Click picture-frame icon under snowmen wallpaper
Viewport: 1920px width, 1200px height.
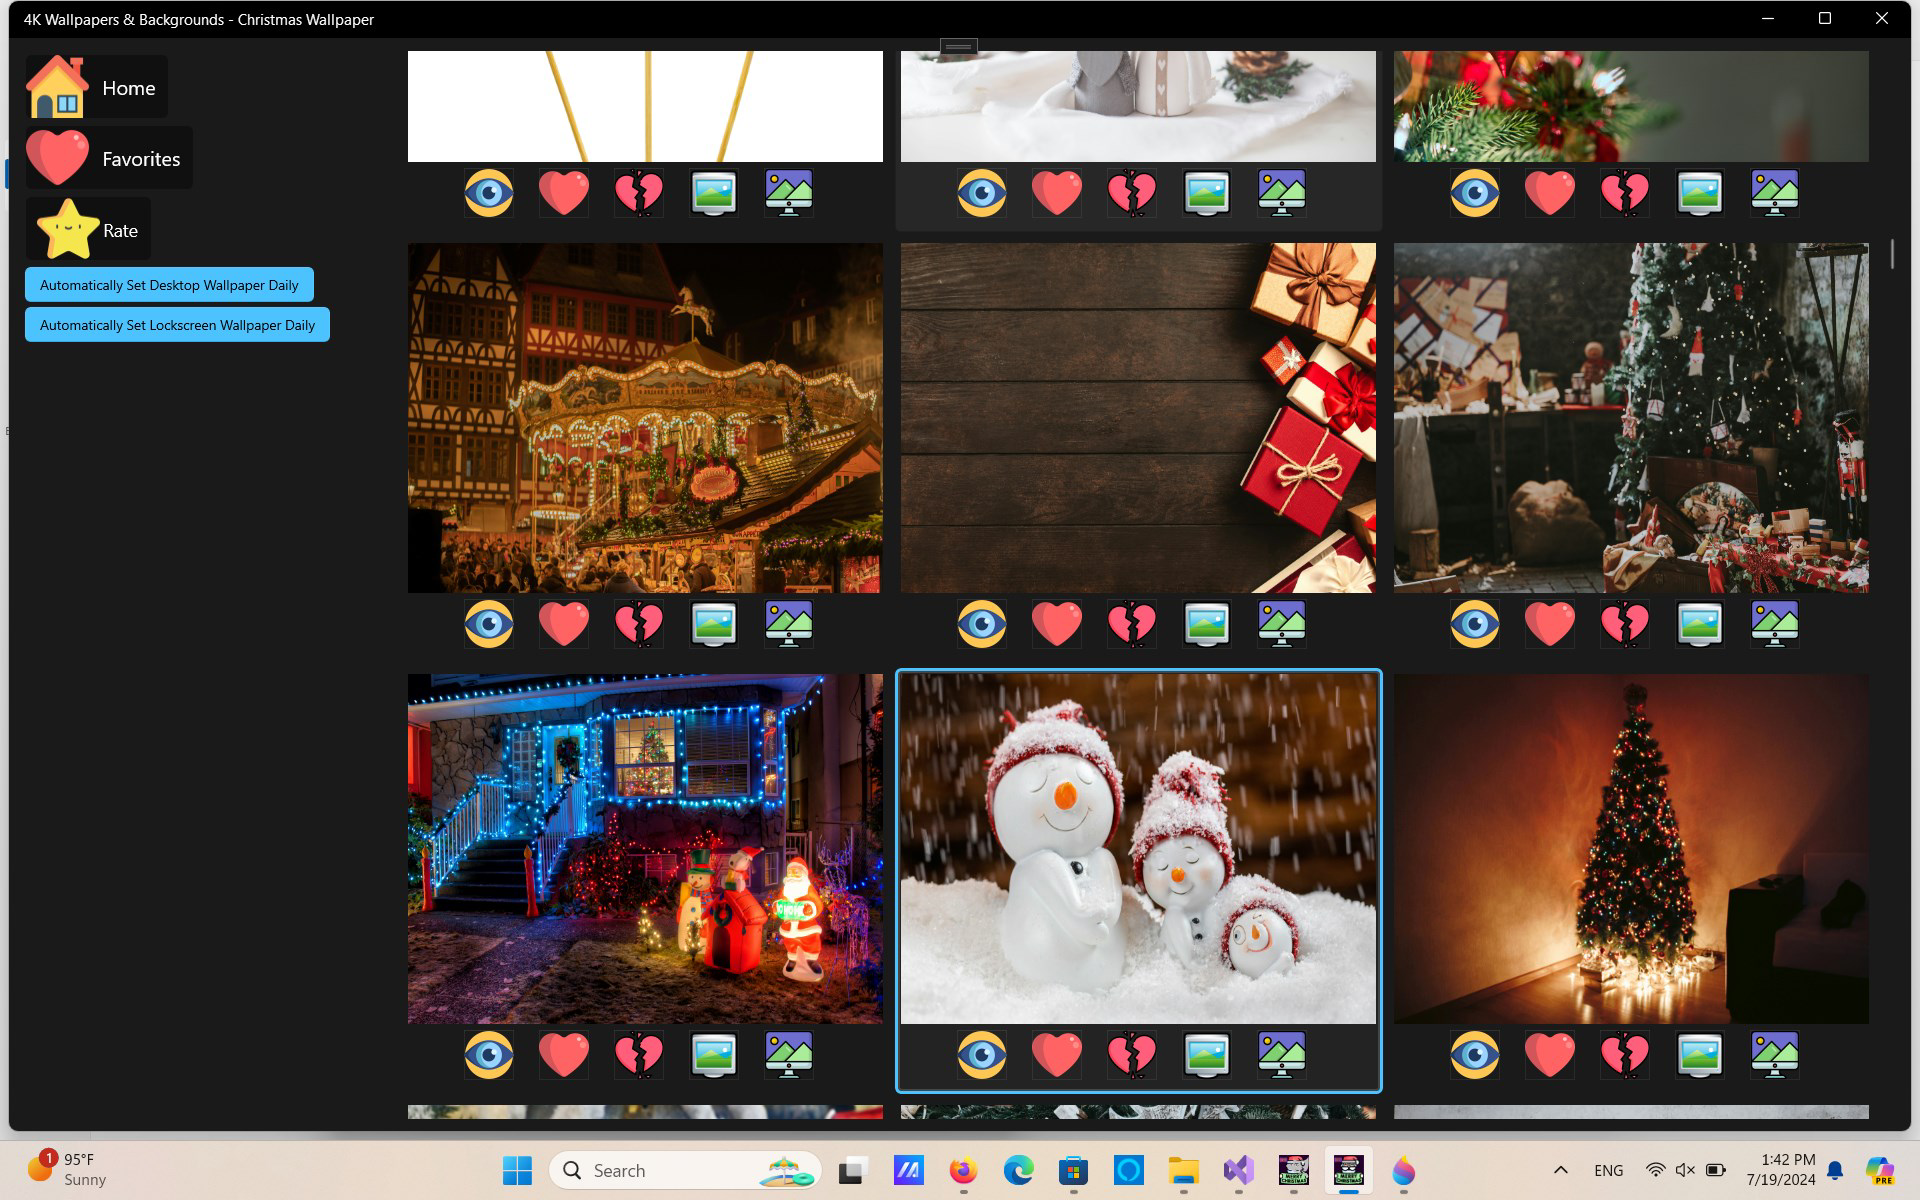point(1206,1055)
